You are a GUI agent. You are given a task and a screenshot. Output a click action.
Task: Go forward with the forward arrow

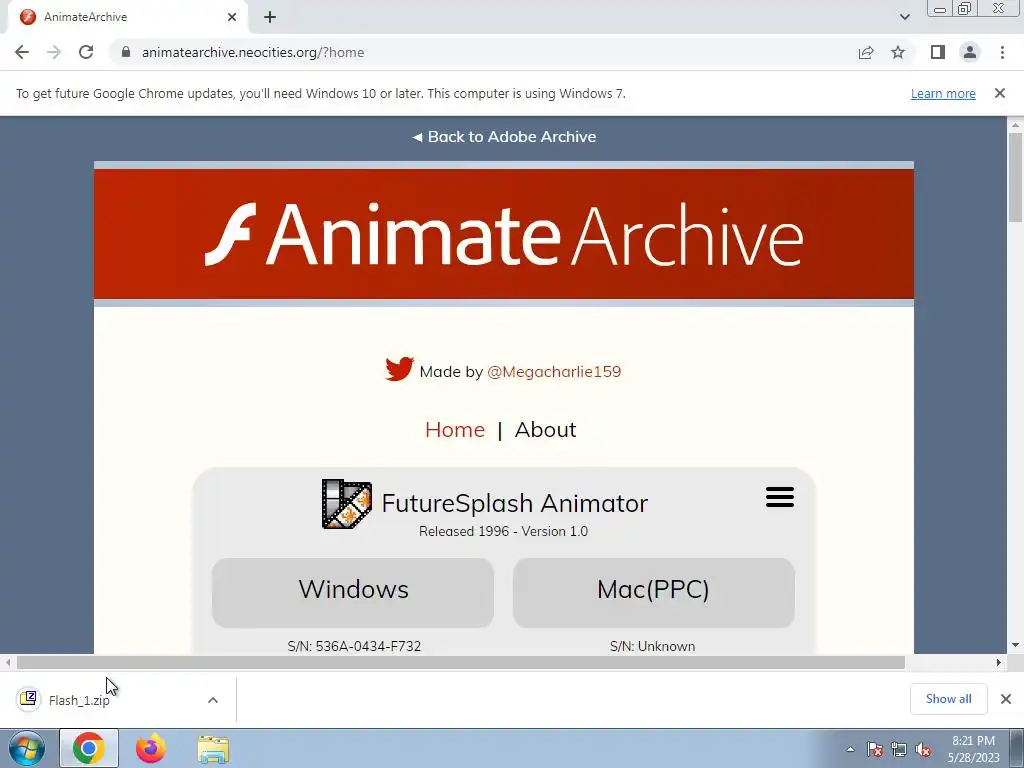(54, 52)
